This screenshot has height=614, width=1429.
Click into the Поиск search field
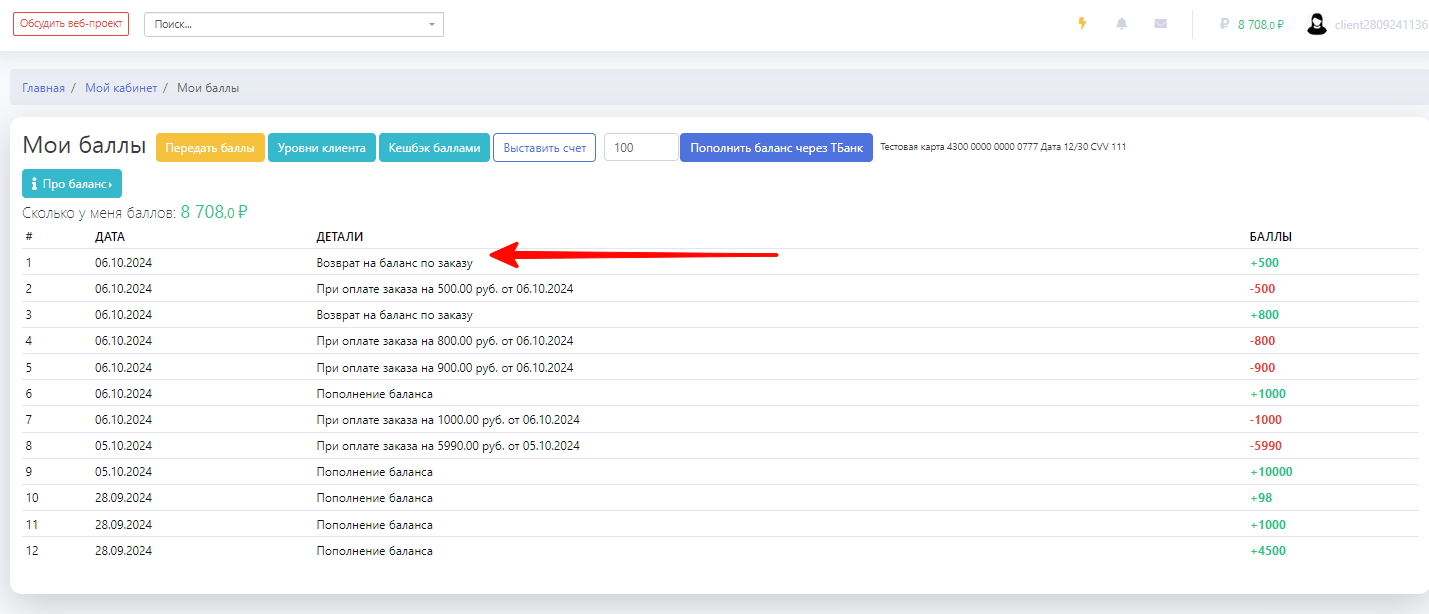285,24
